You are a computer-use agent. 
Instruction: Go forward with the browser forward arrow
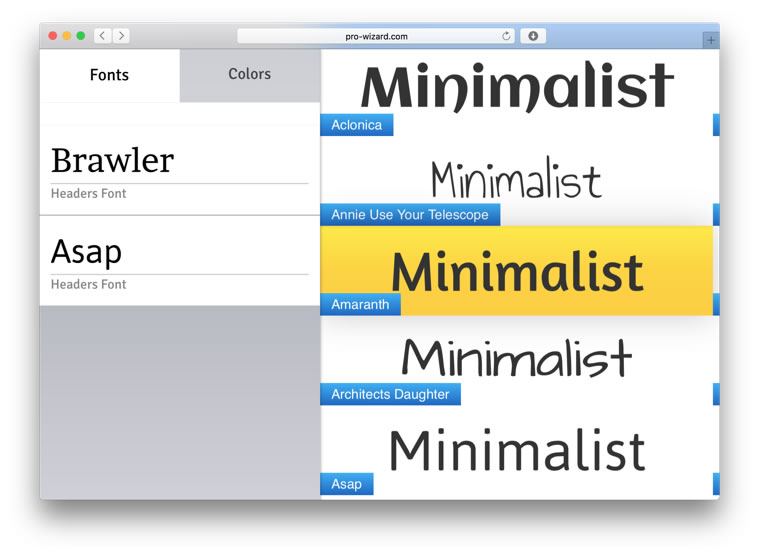[121, 35]
